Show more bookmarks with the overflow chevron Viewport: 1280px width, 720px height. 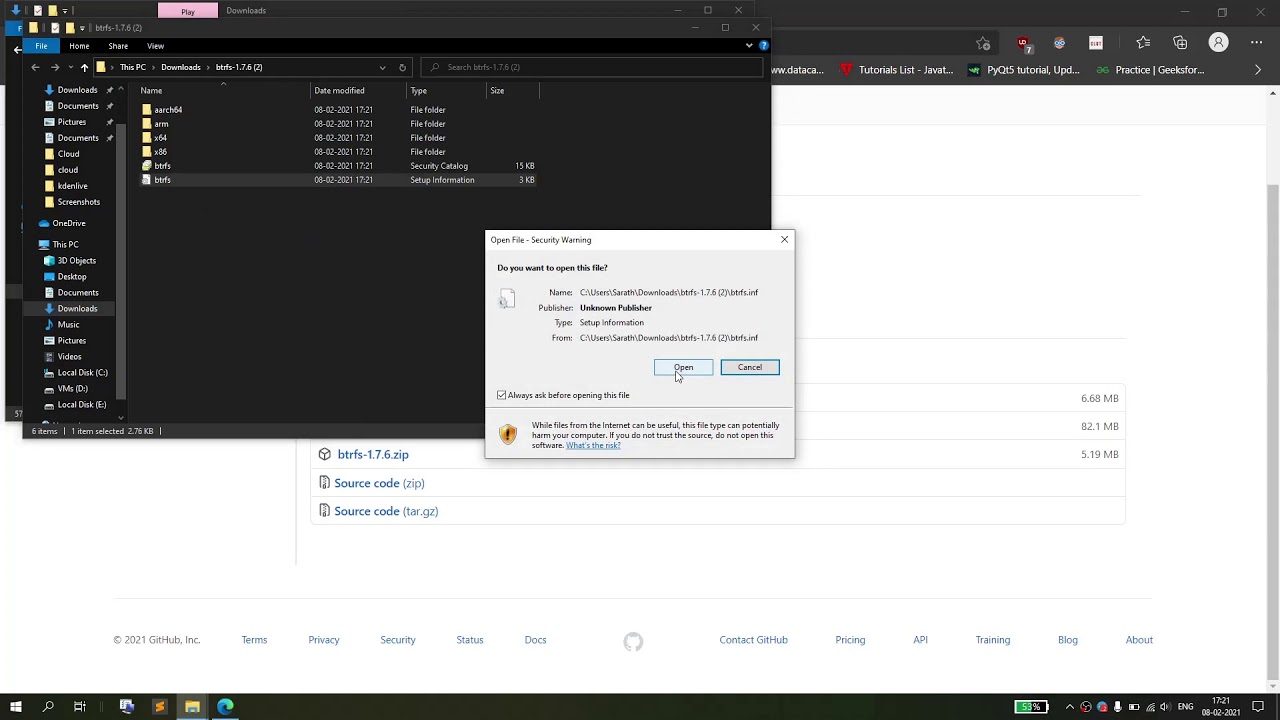(x=1258, y=70)
